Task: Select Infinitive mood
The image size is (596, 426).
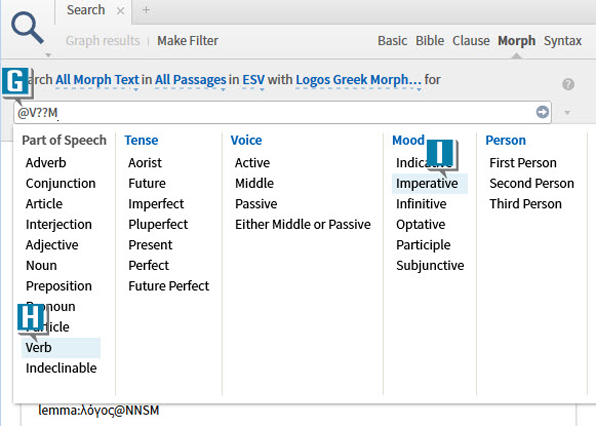Action: point(421,204)
